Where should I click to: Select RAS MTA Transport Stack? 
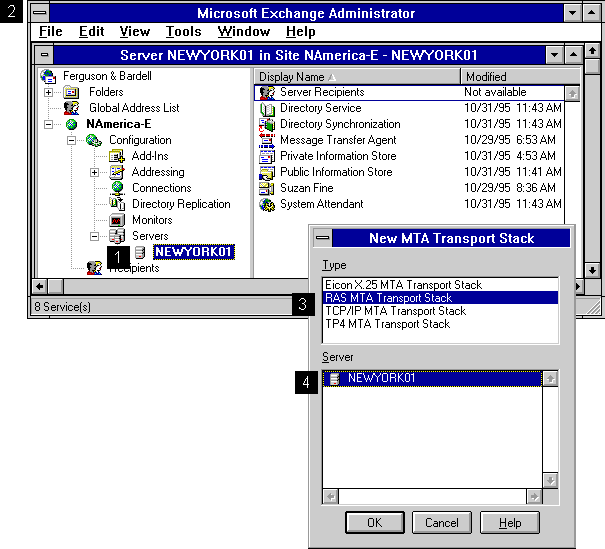(x=440, y=298)
